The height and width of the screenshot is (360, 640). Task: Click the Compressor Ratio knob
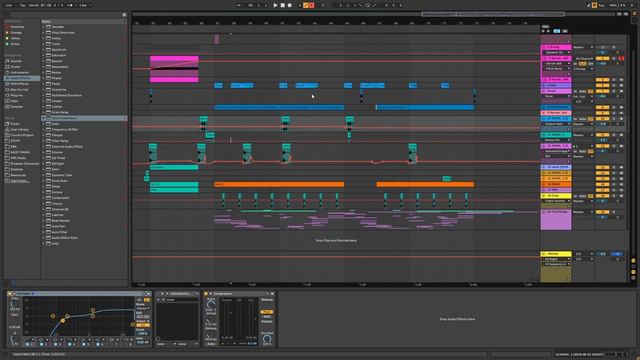click(211, 304)
